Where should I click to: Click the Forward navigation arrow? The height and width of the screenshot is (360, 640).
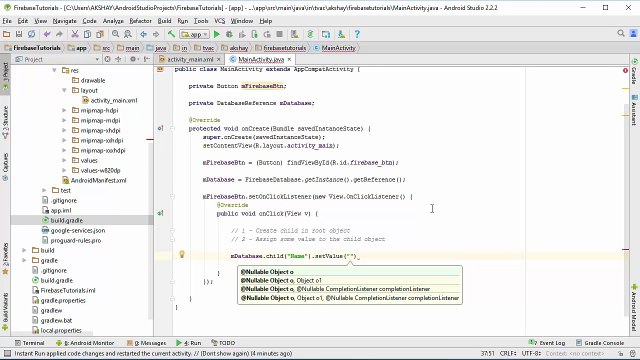(x=156, y=34)
